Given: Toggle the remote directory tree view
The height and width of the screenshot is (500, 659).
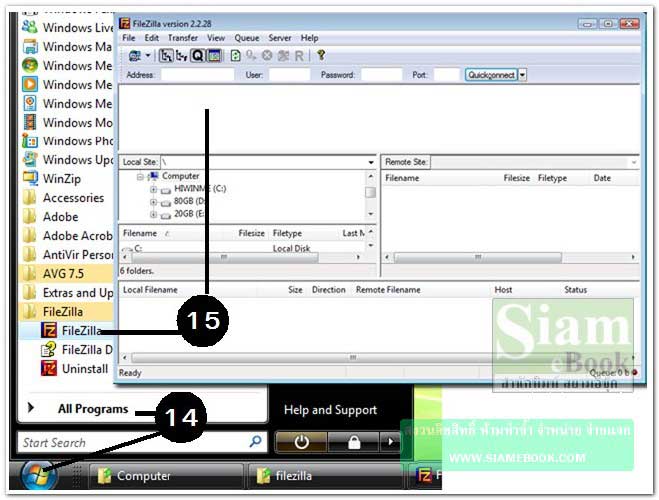Looking at the screenshot, I should pos(182,55).
